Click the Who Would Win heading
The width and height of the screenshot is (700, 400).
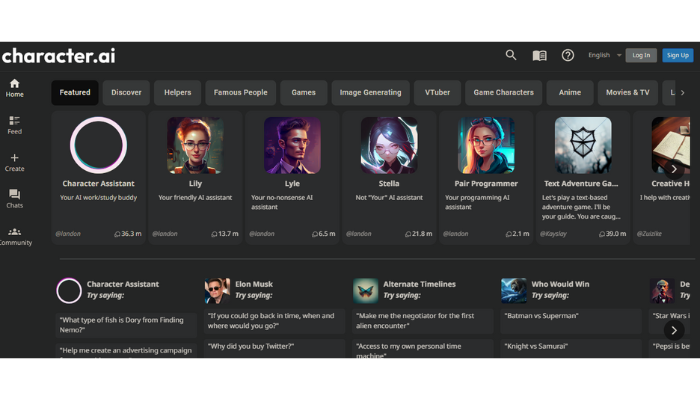(x=560, y=284)
